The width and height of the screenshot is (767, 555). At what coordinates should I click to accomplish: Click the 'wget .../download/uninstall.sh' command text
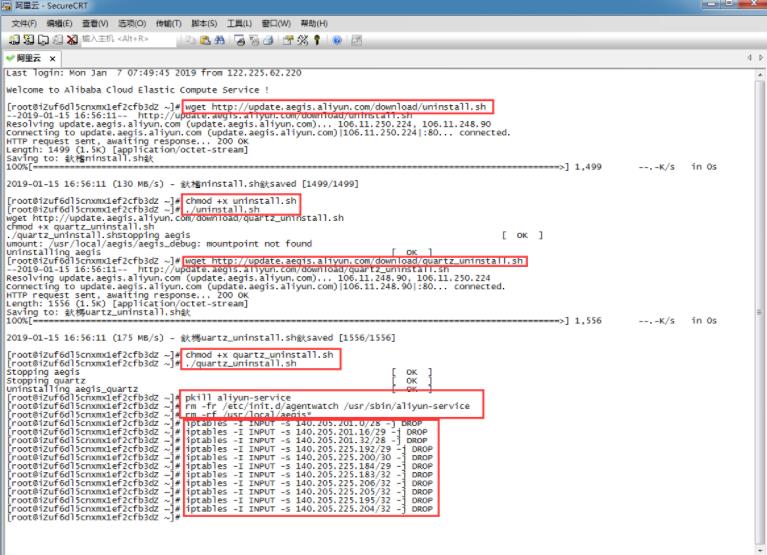click(336, 107)
